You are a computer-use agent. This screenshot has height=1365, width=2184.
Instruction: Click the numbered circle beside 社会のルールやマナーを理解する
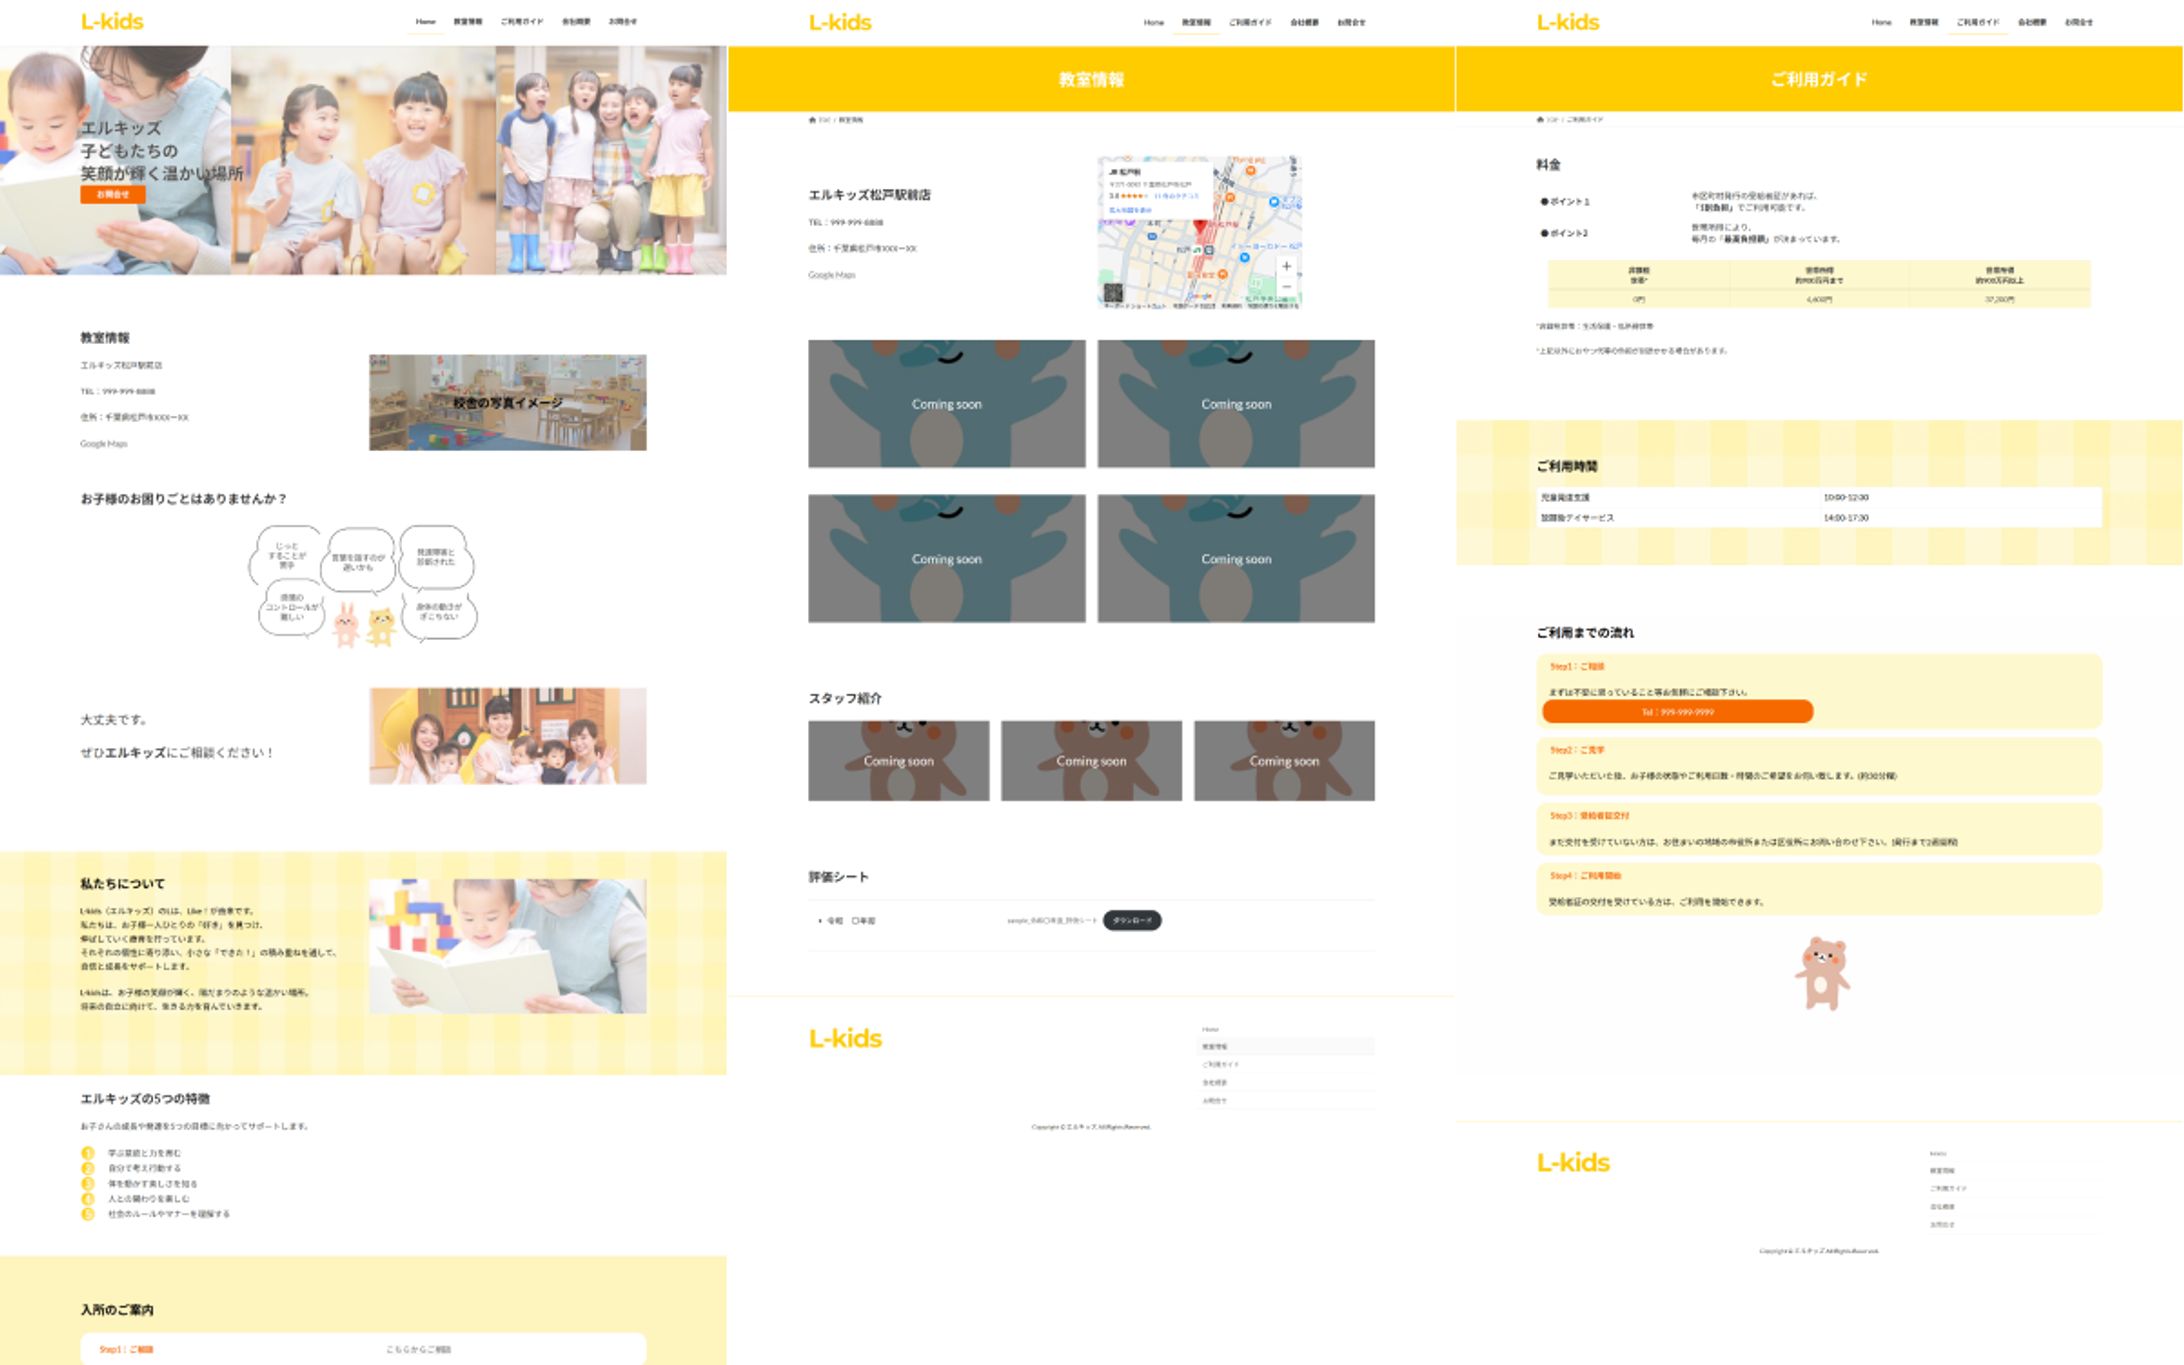click(x=88, y=1214)
